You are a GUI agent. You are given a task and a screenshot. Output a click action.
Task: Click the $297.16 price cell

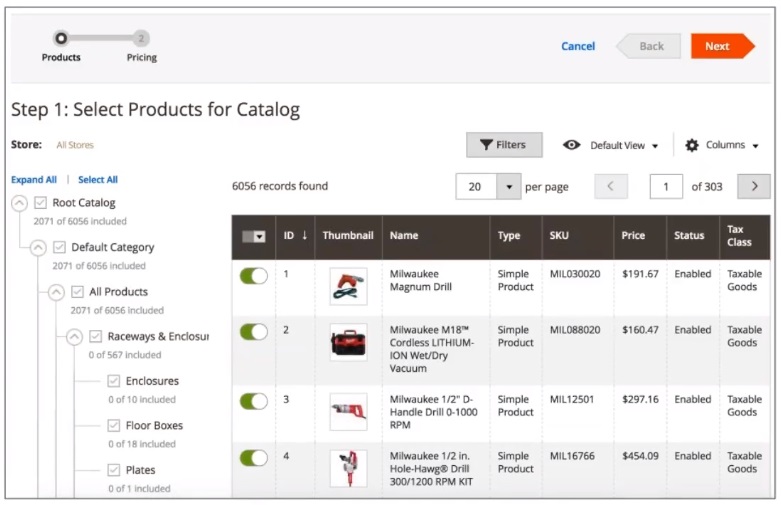(x=640, y=399)
